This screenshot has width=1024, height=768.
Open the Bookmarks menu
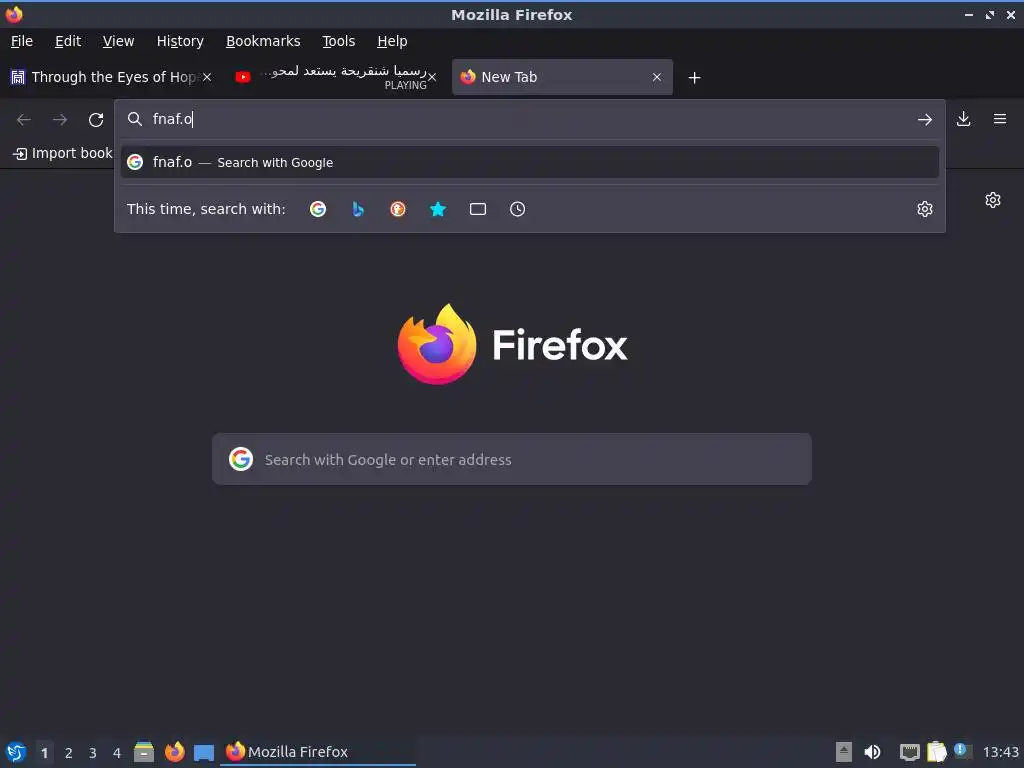(263, 41)
